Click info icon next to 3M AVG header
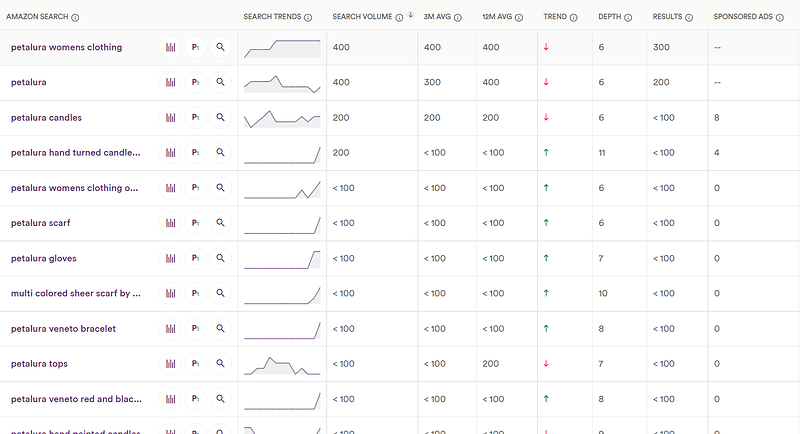The width and height of the screenshot is (800, 434). coord(458,17)
